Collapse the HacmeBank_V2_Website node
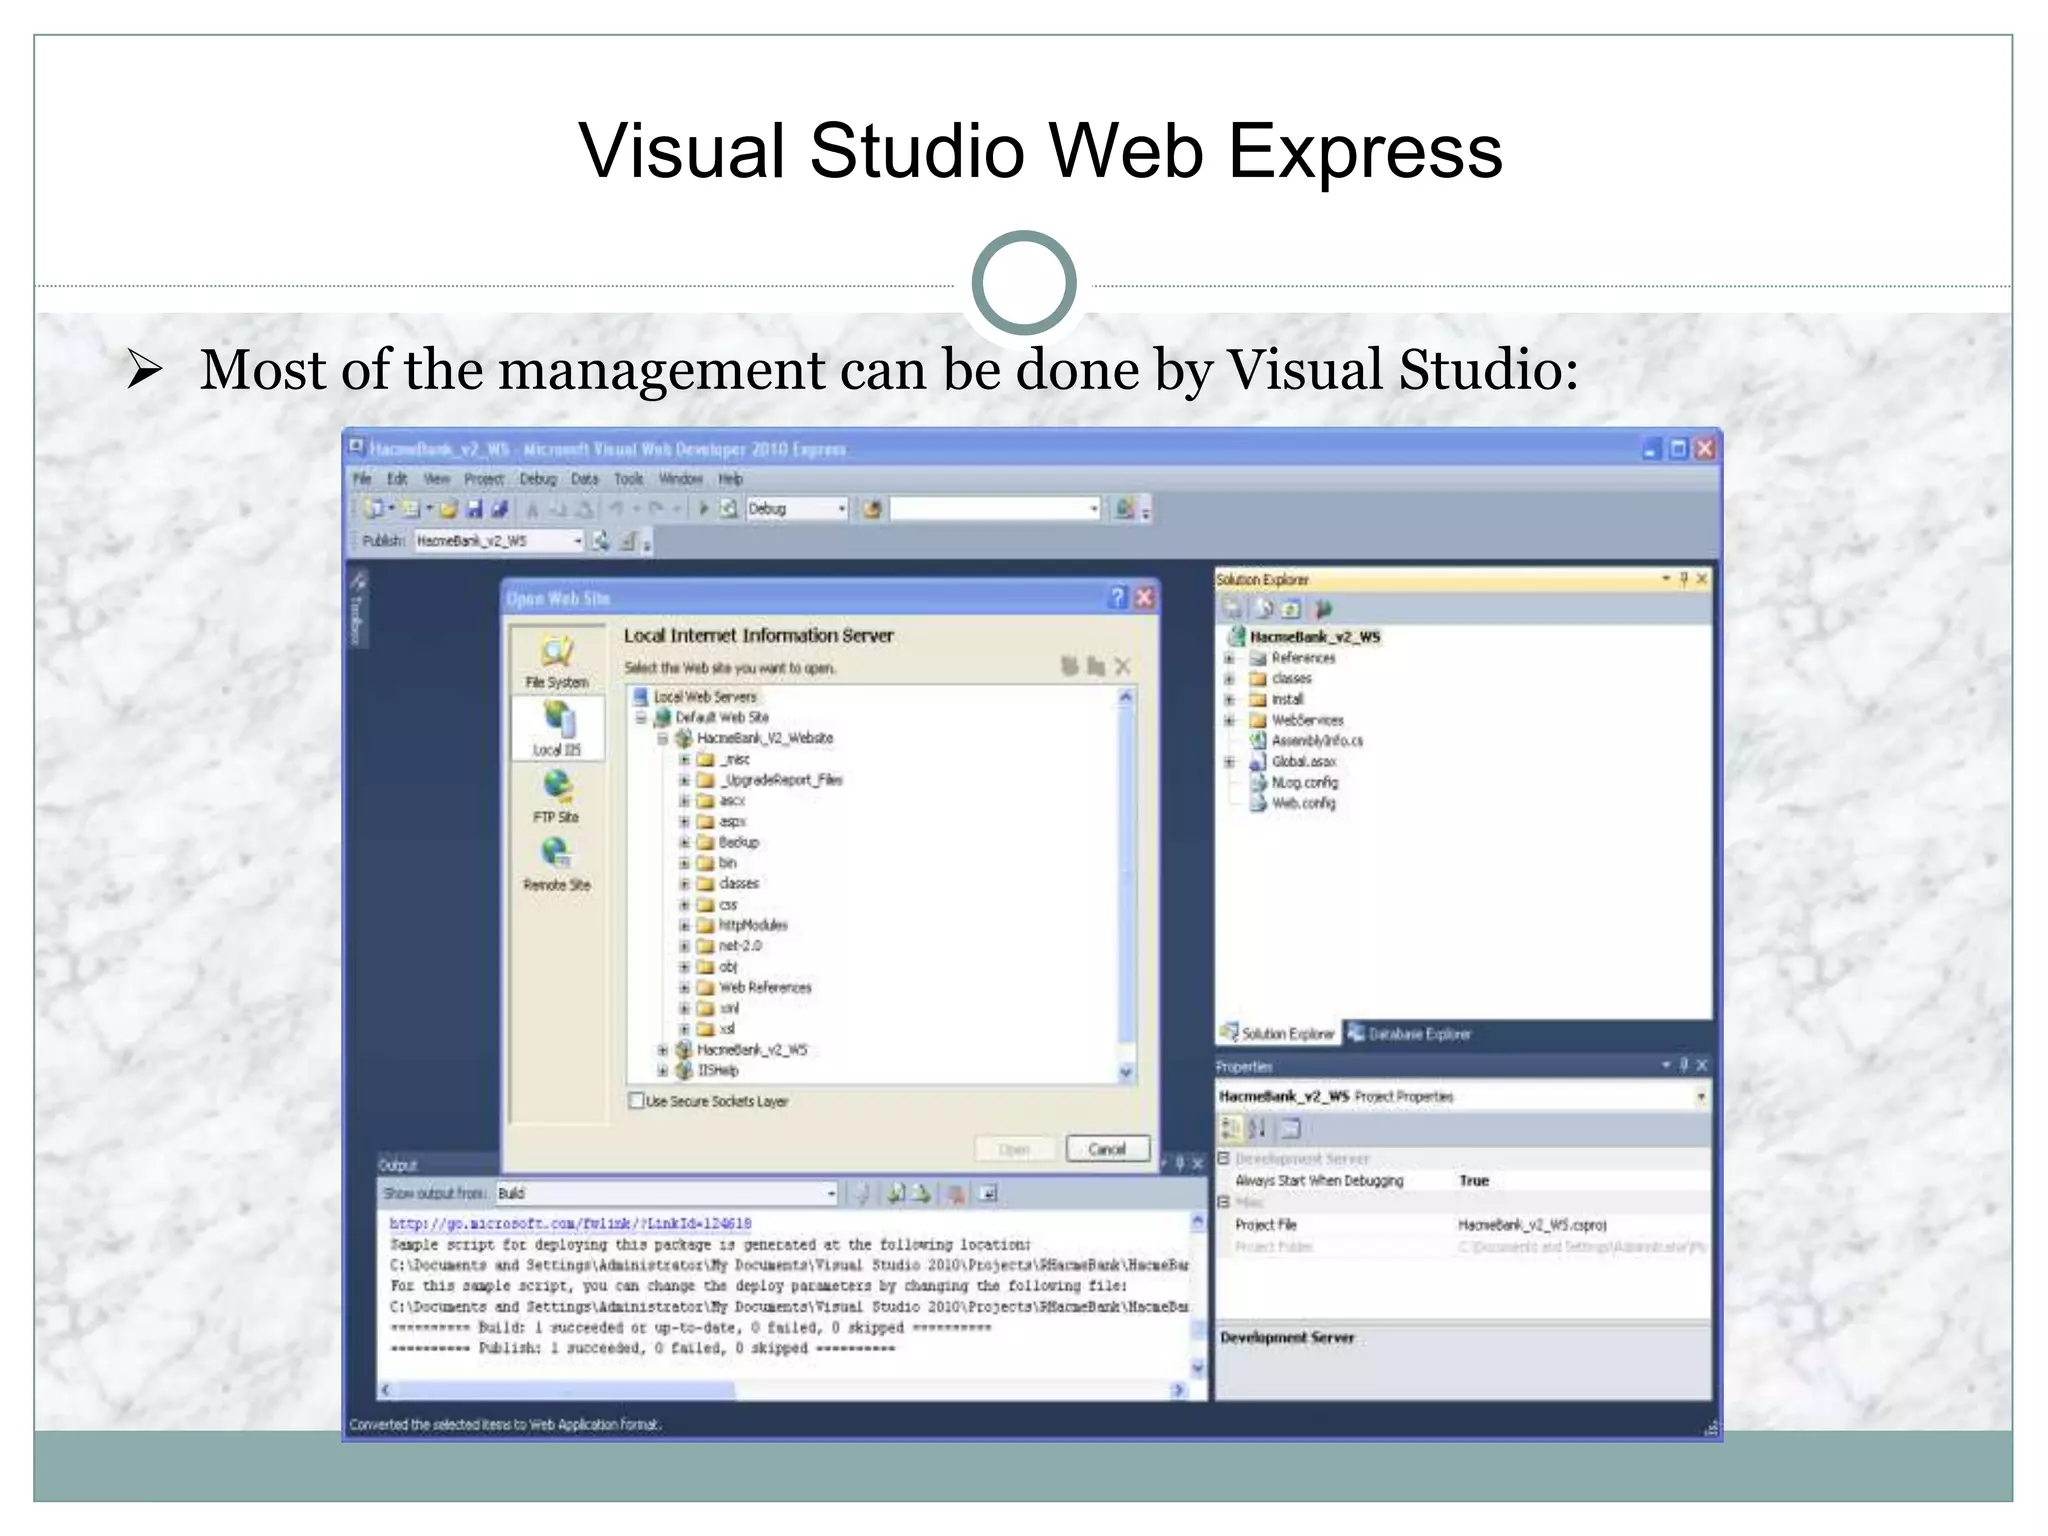The image size is (2048, 1536). [x=662, y=738]
